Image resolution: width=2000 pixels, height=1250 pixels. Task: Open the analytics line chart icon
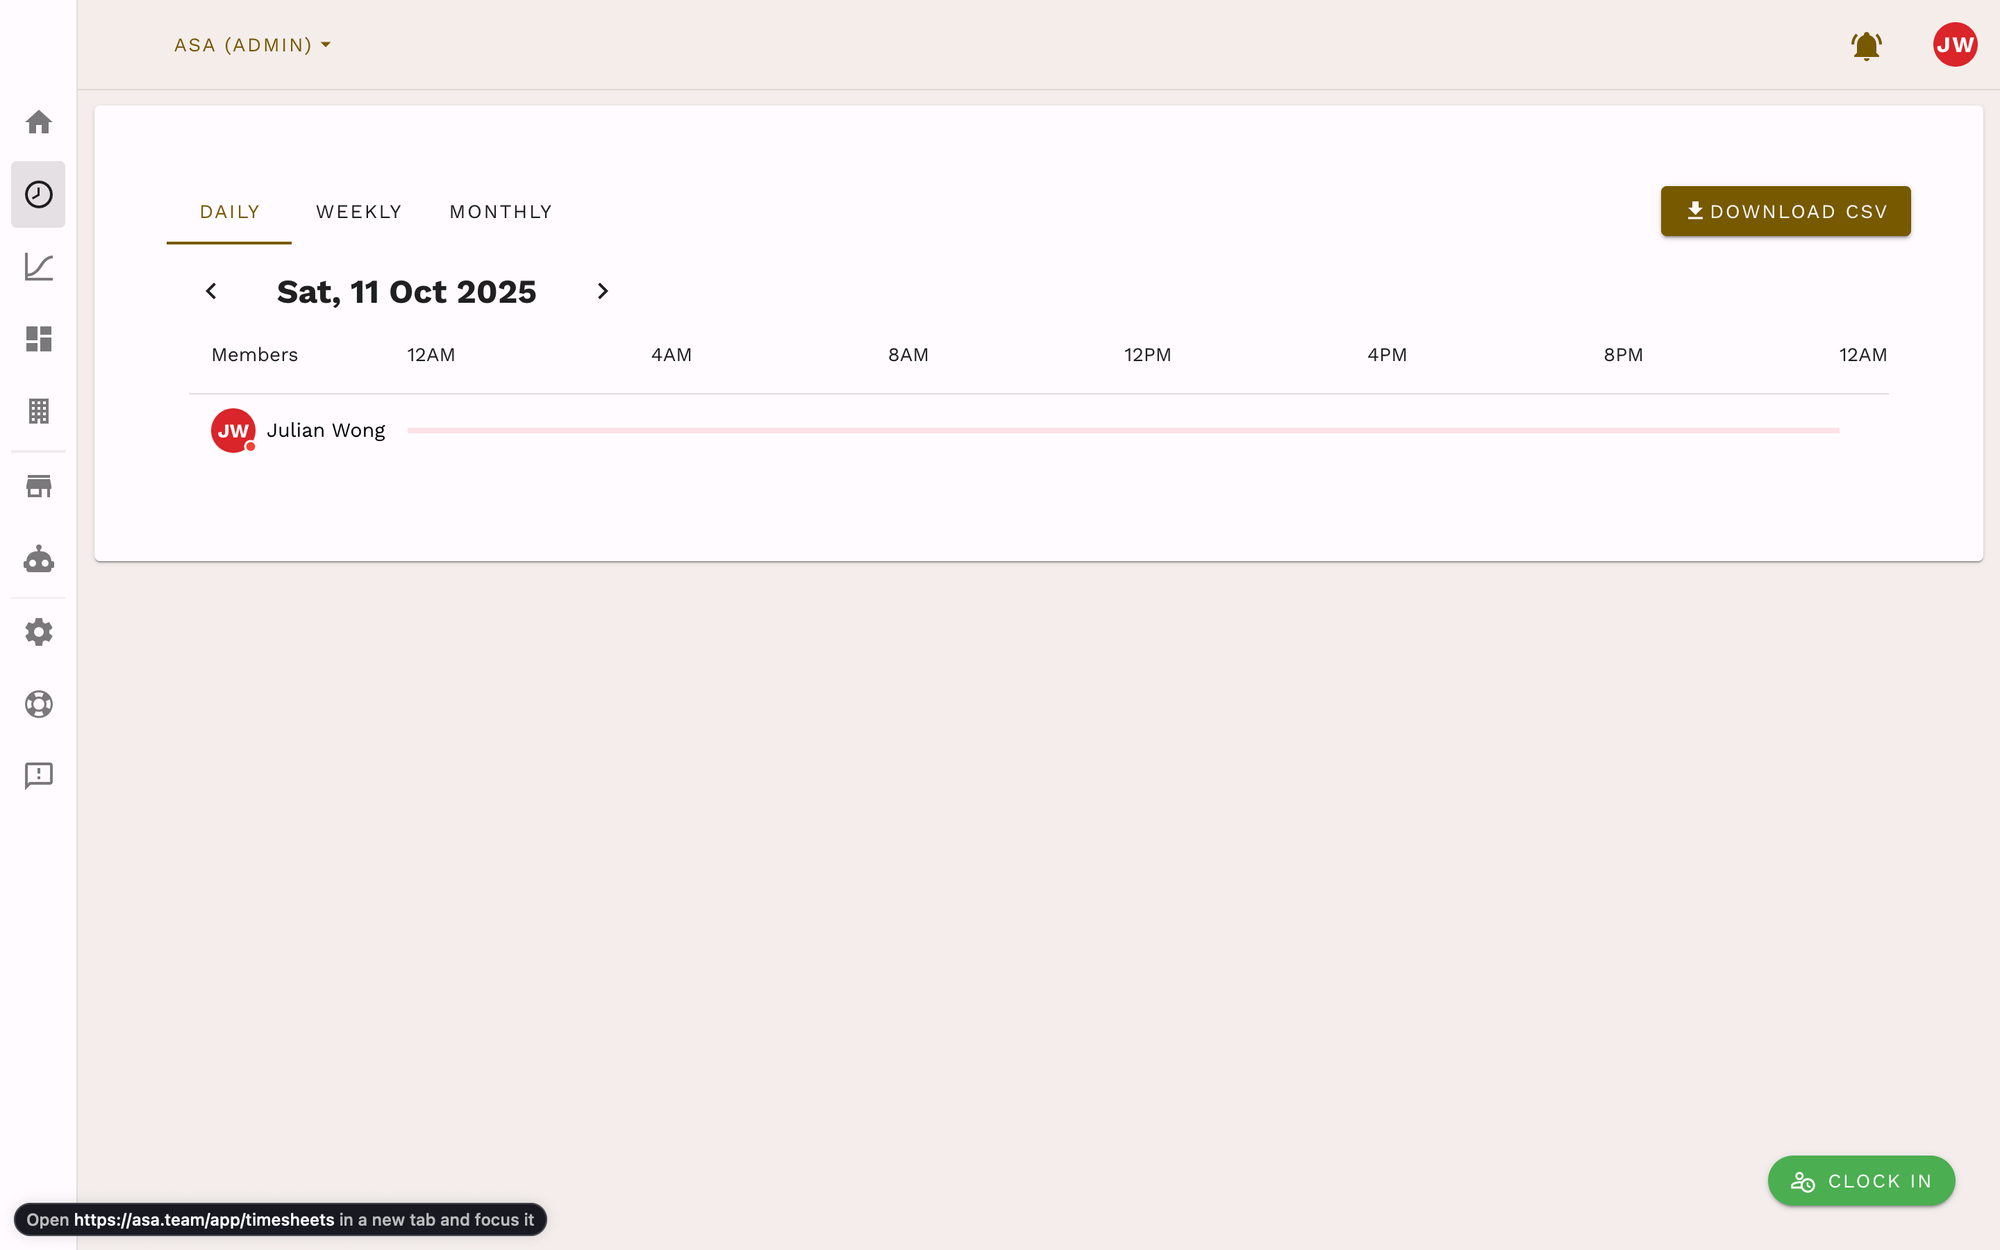click(x=38, y=267)
